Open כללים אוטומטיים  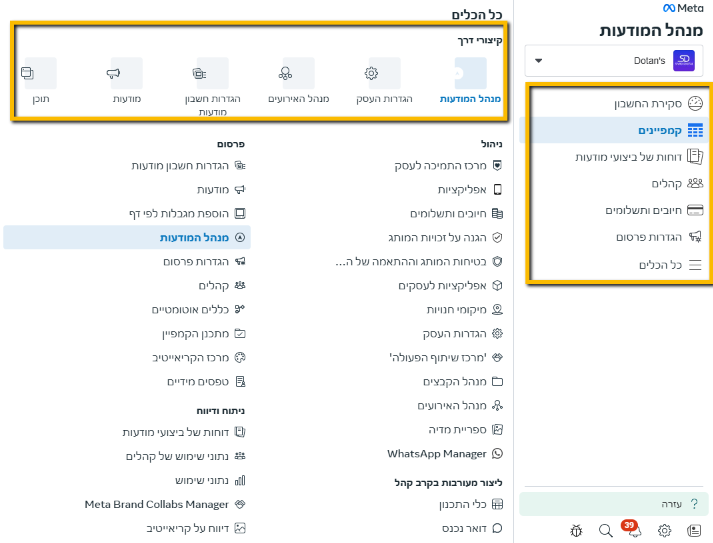pos(198,310)
